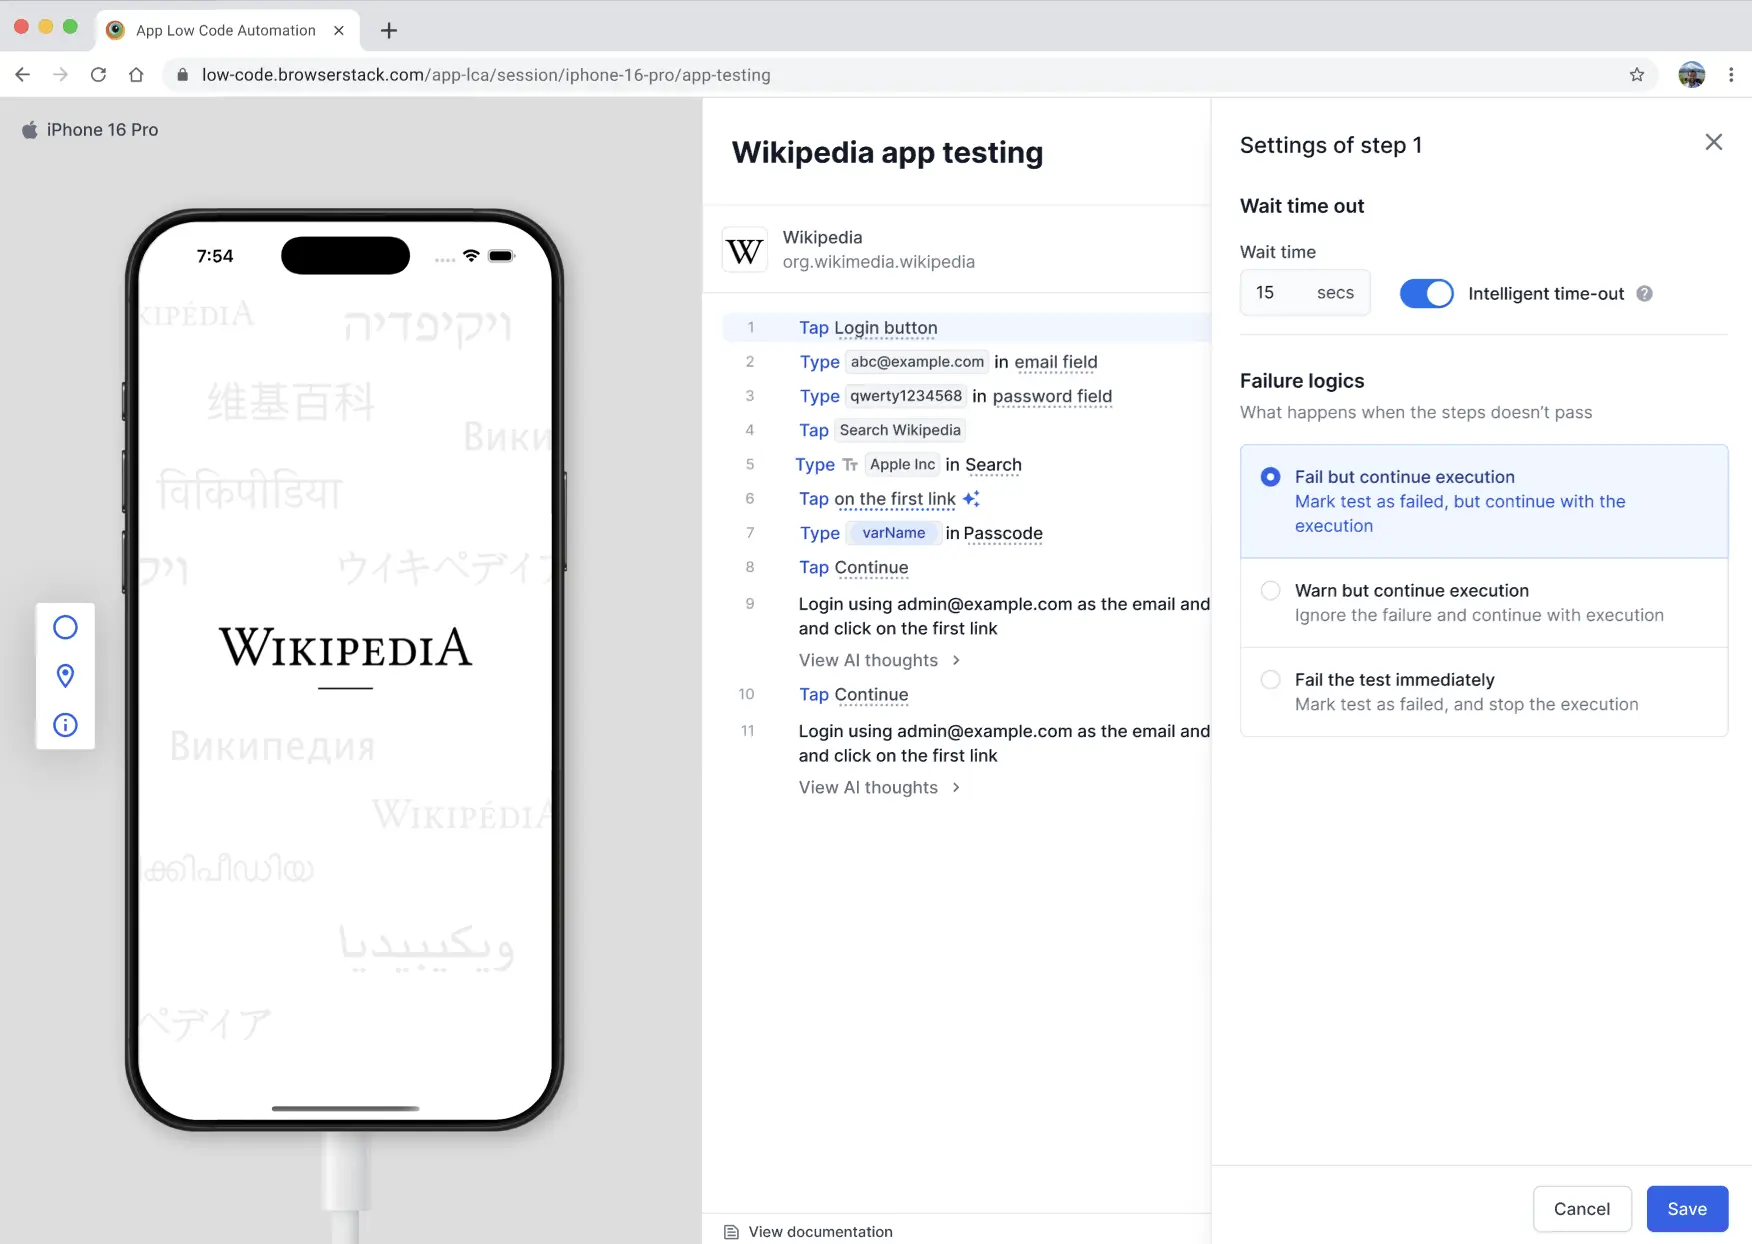Click the bookmark star in the address bar
This screenshot has width=1752, height=1244.
1636,74
